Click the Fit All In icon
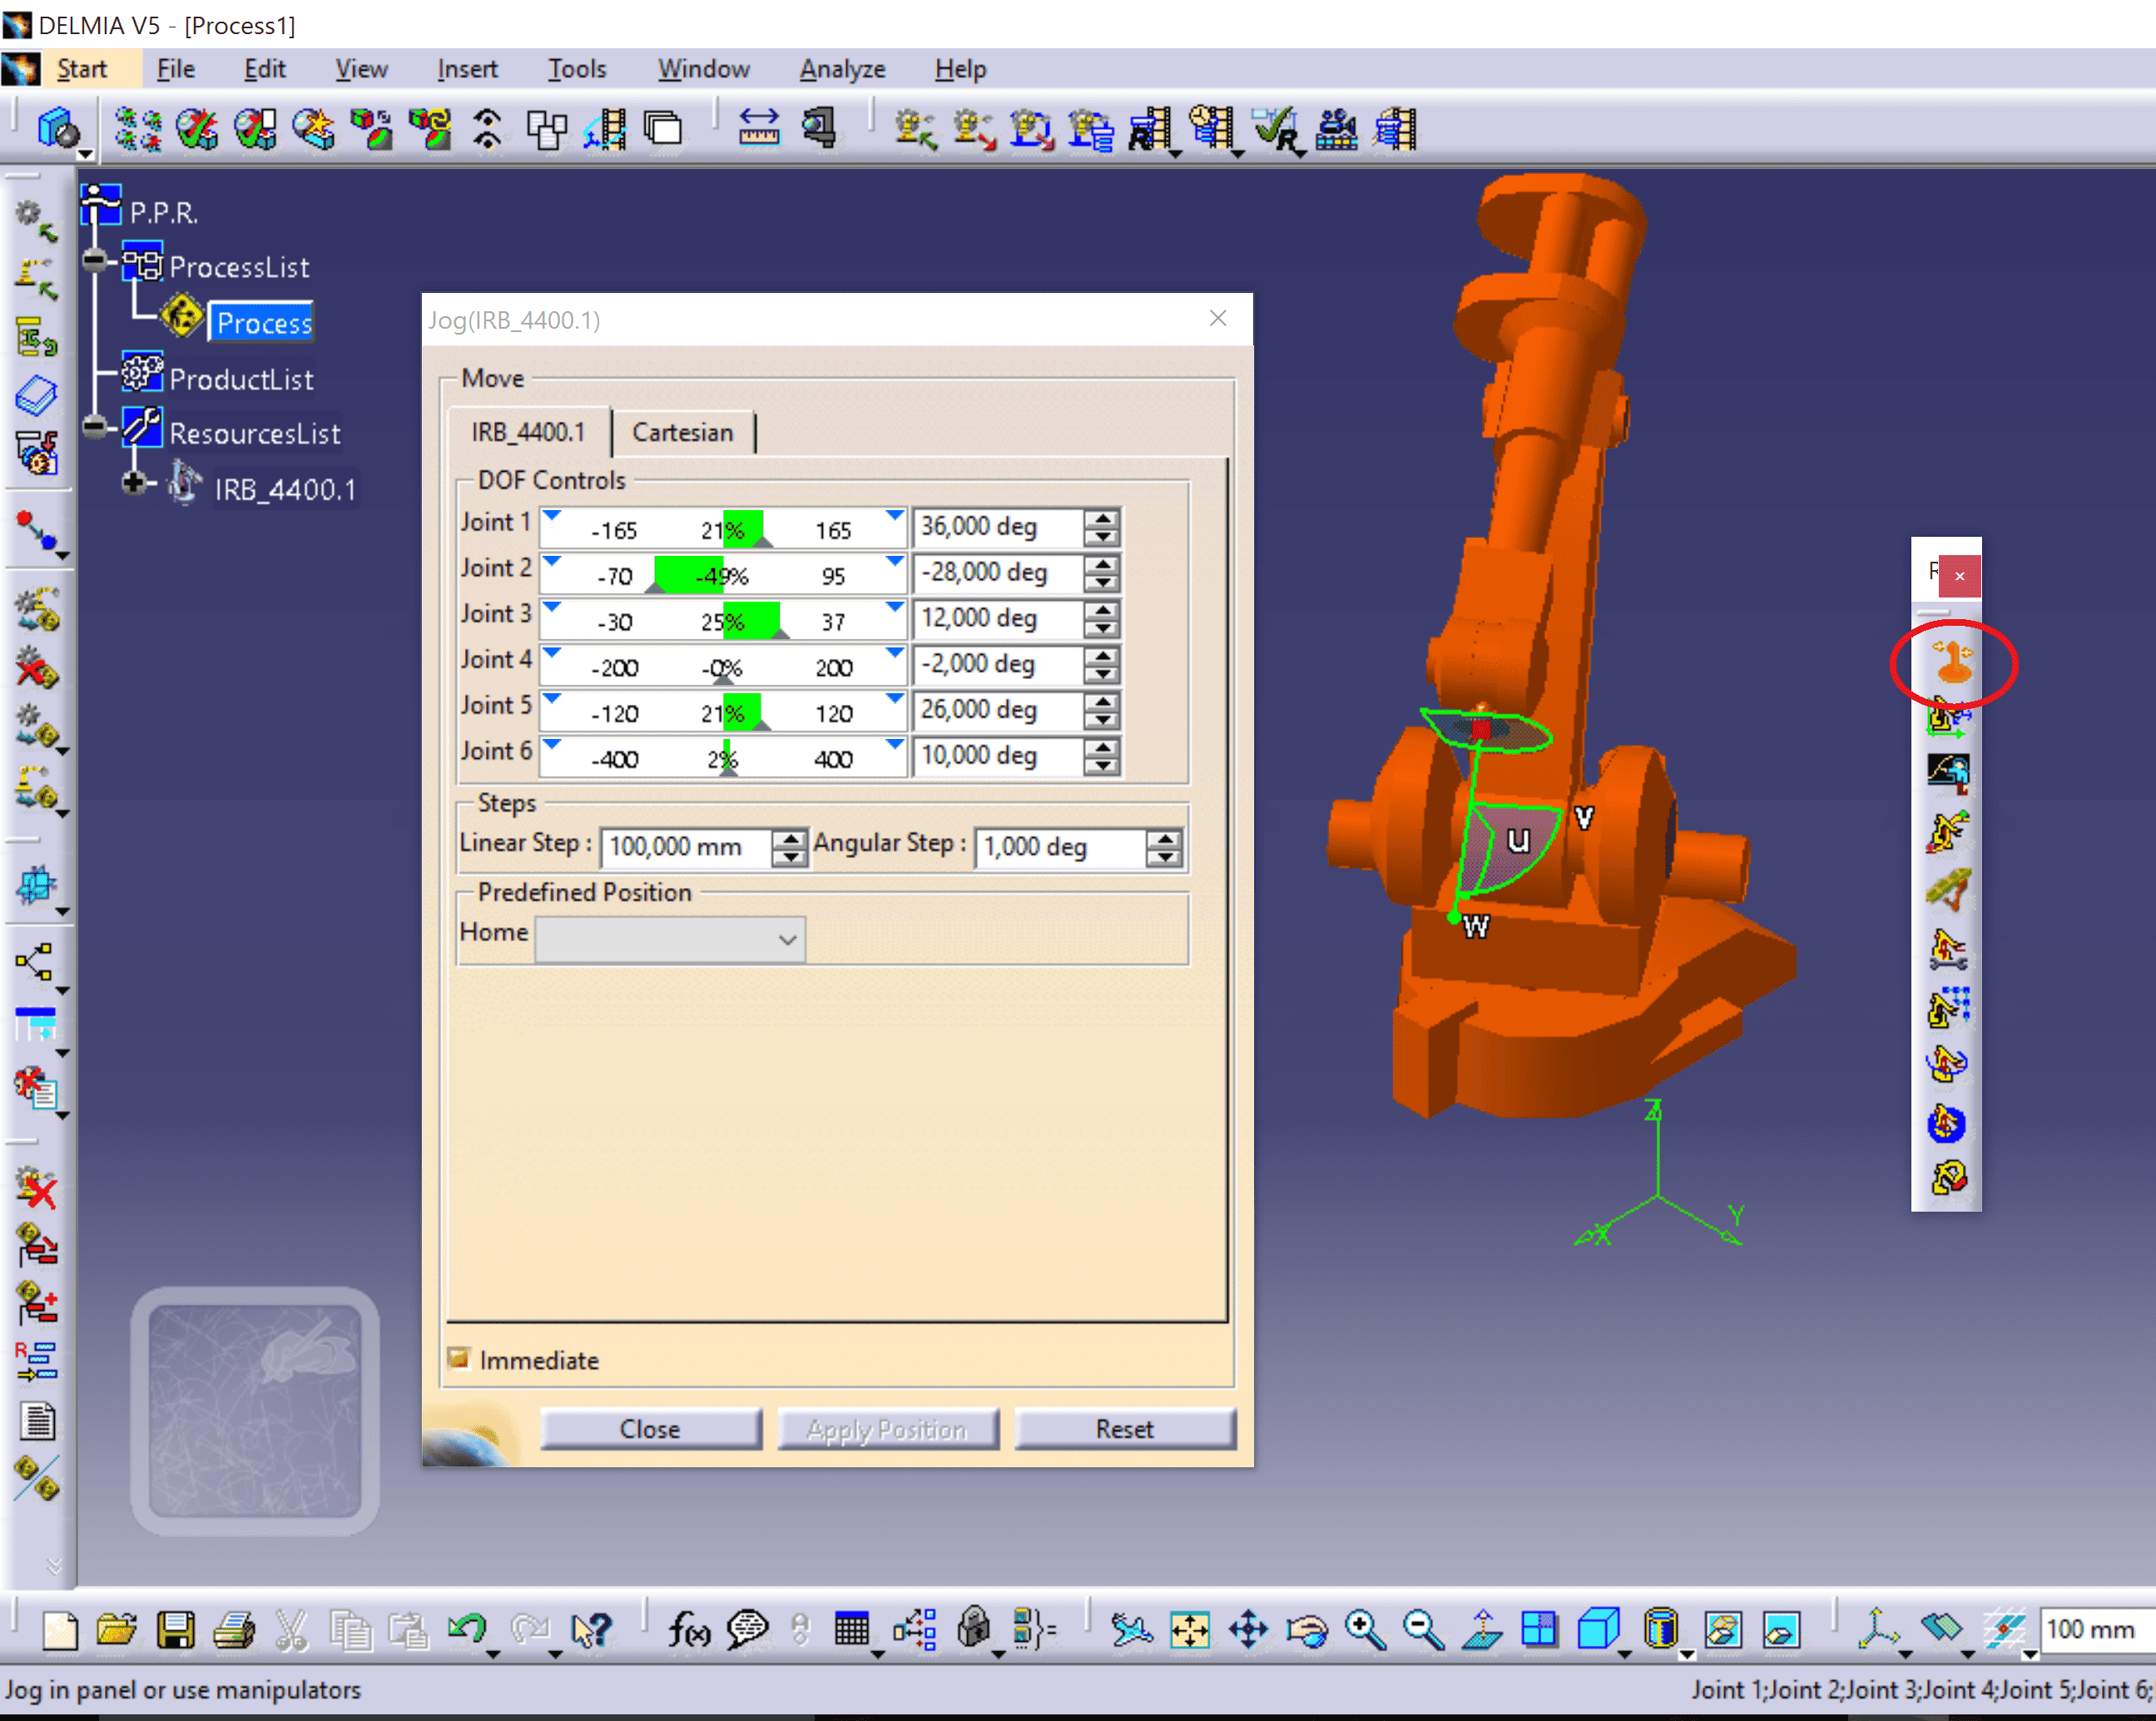Image resolution: width=2156 pixels, height=1721 pixels. click(1190, 1630)
